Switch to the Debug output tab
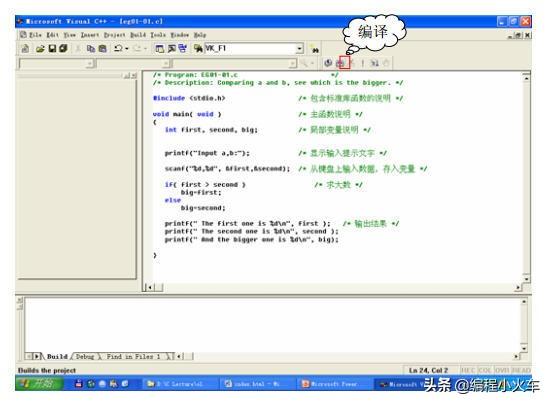 pyautogui.click(x=85, y=357)
